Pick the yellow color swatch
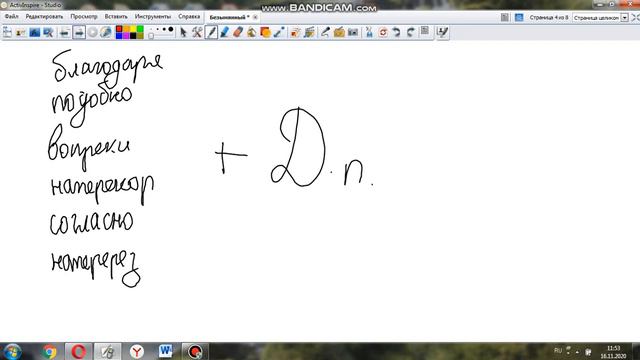Screen dimensions: 640x360 tap(133, 29)
